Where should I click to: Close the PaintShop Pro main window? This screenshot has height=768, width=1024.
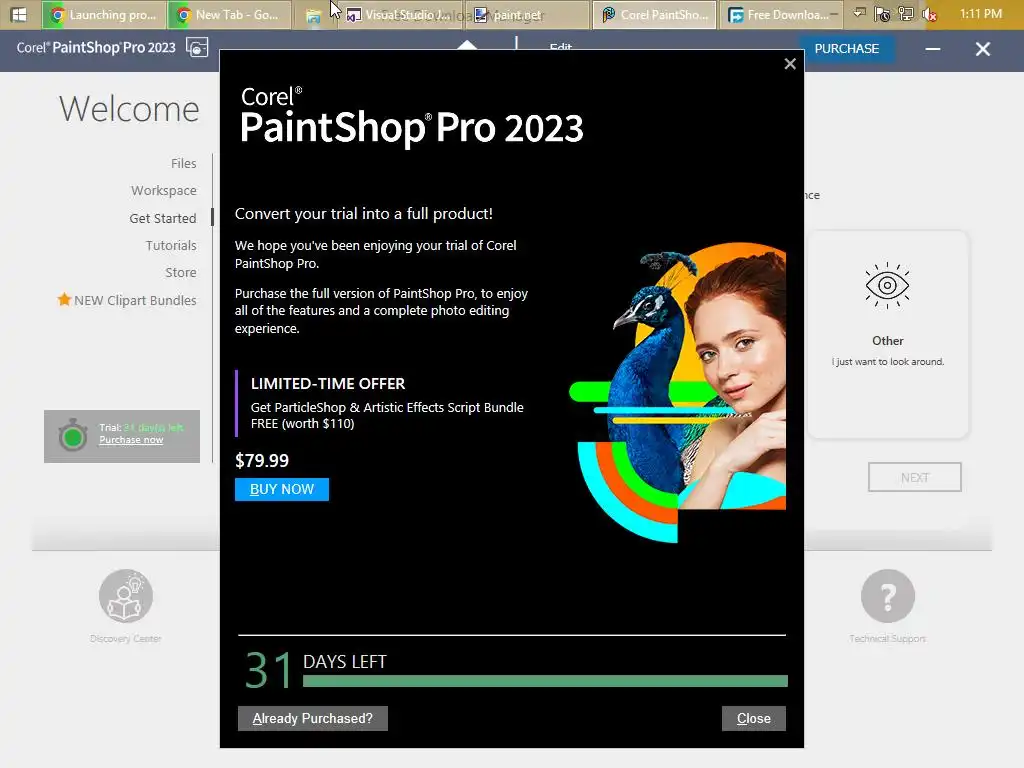point(982,49)
